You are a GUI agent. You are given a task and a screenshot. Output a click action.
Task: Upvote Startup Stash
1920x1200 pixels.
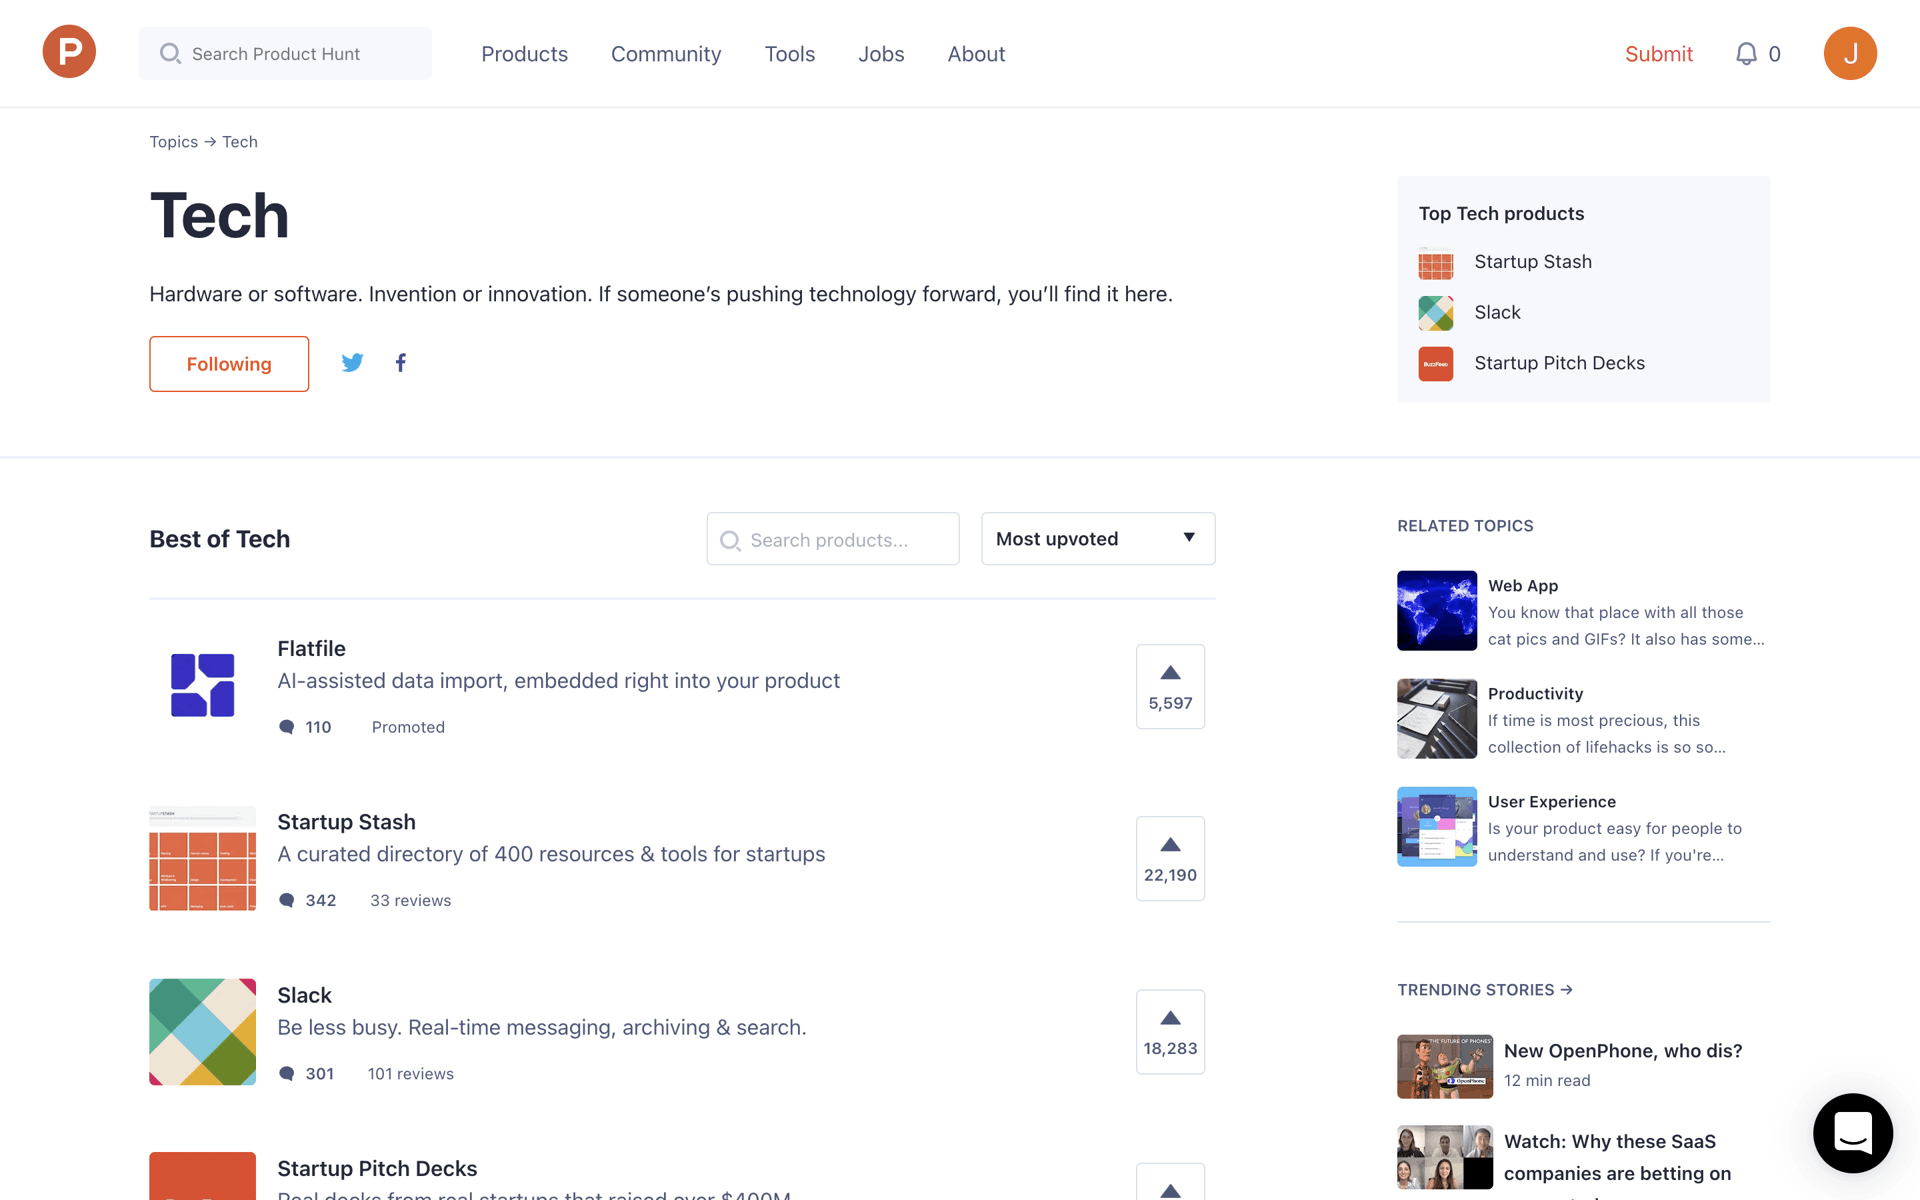coord(1170,859)
